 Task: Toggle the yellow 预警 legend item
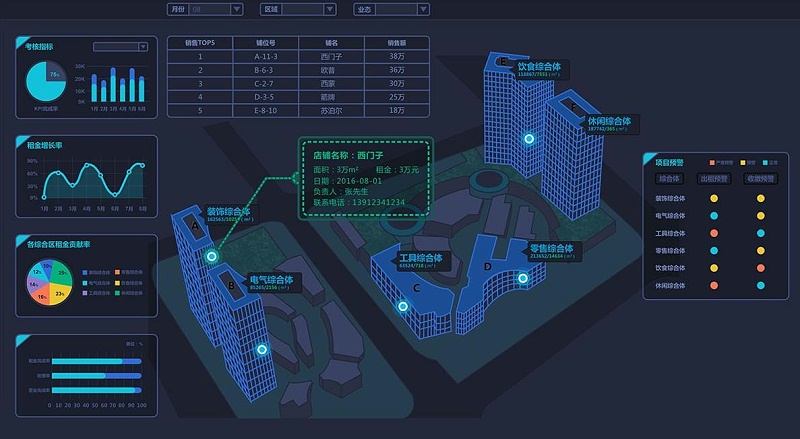(x=745, y=162)
